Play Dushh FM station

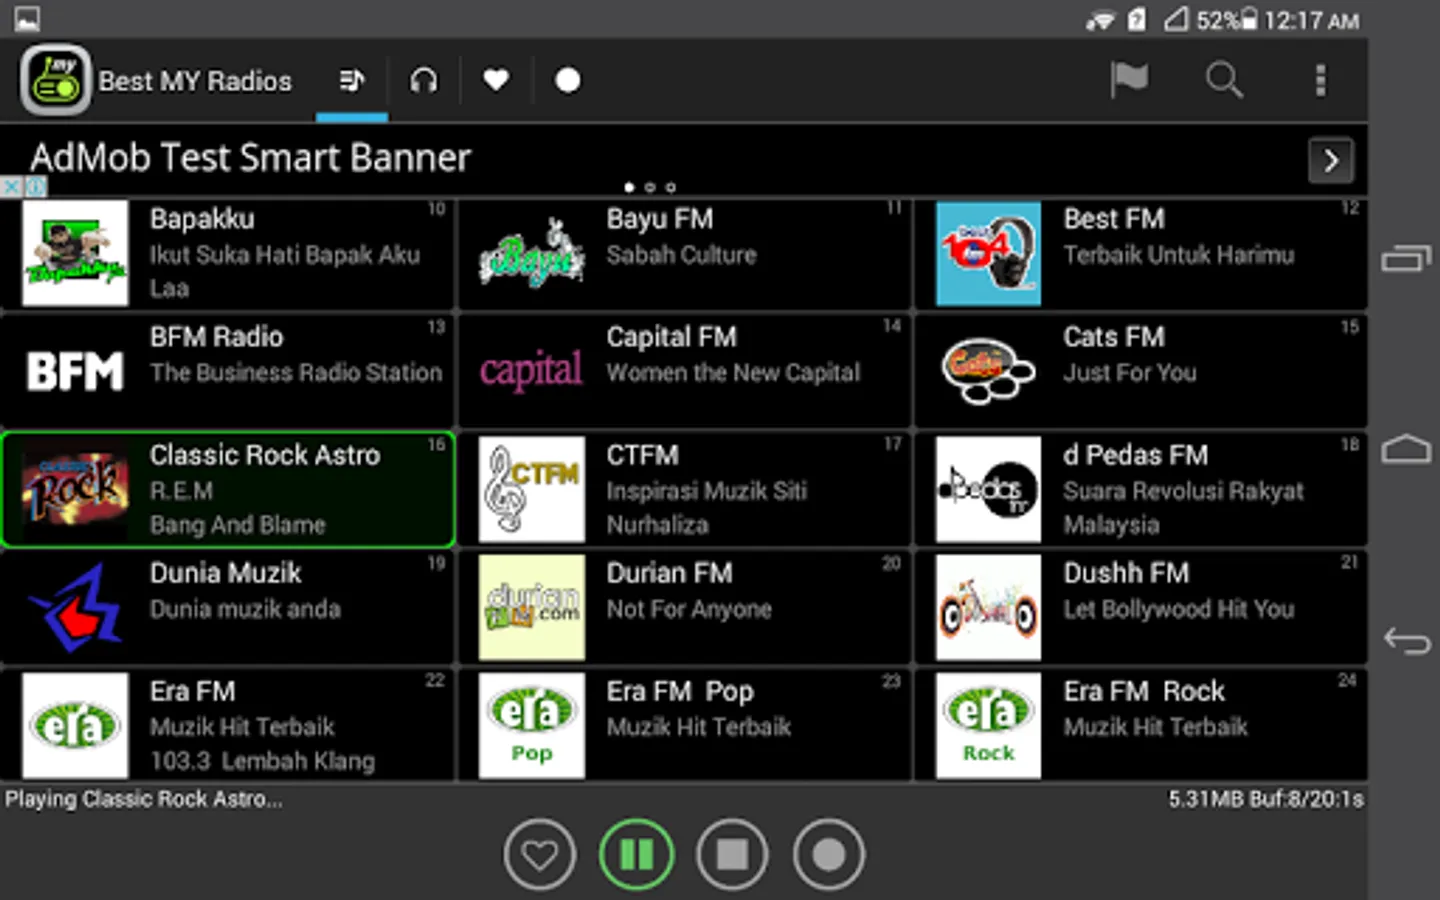coord(1141,607)
